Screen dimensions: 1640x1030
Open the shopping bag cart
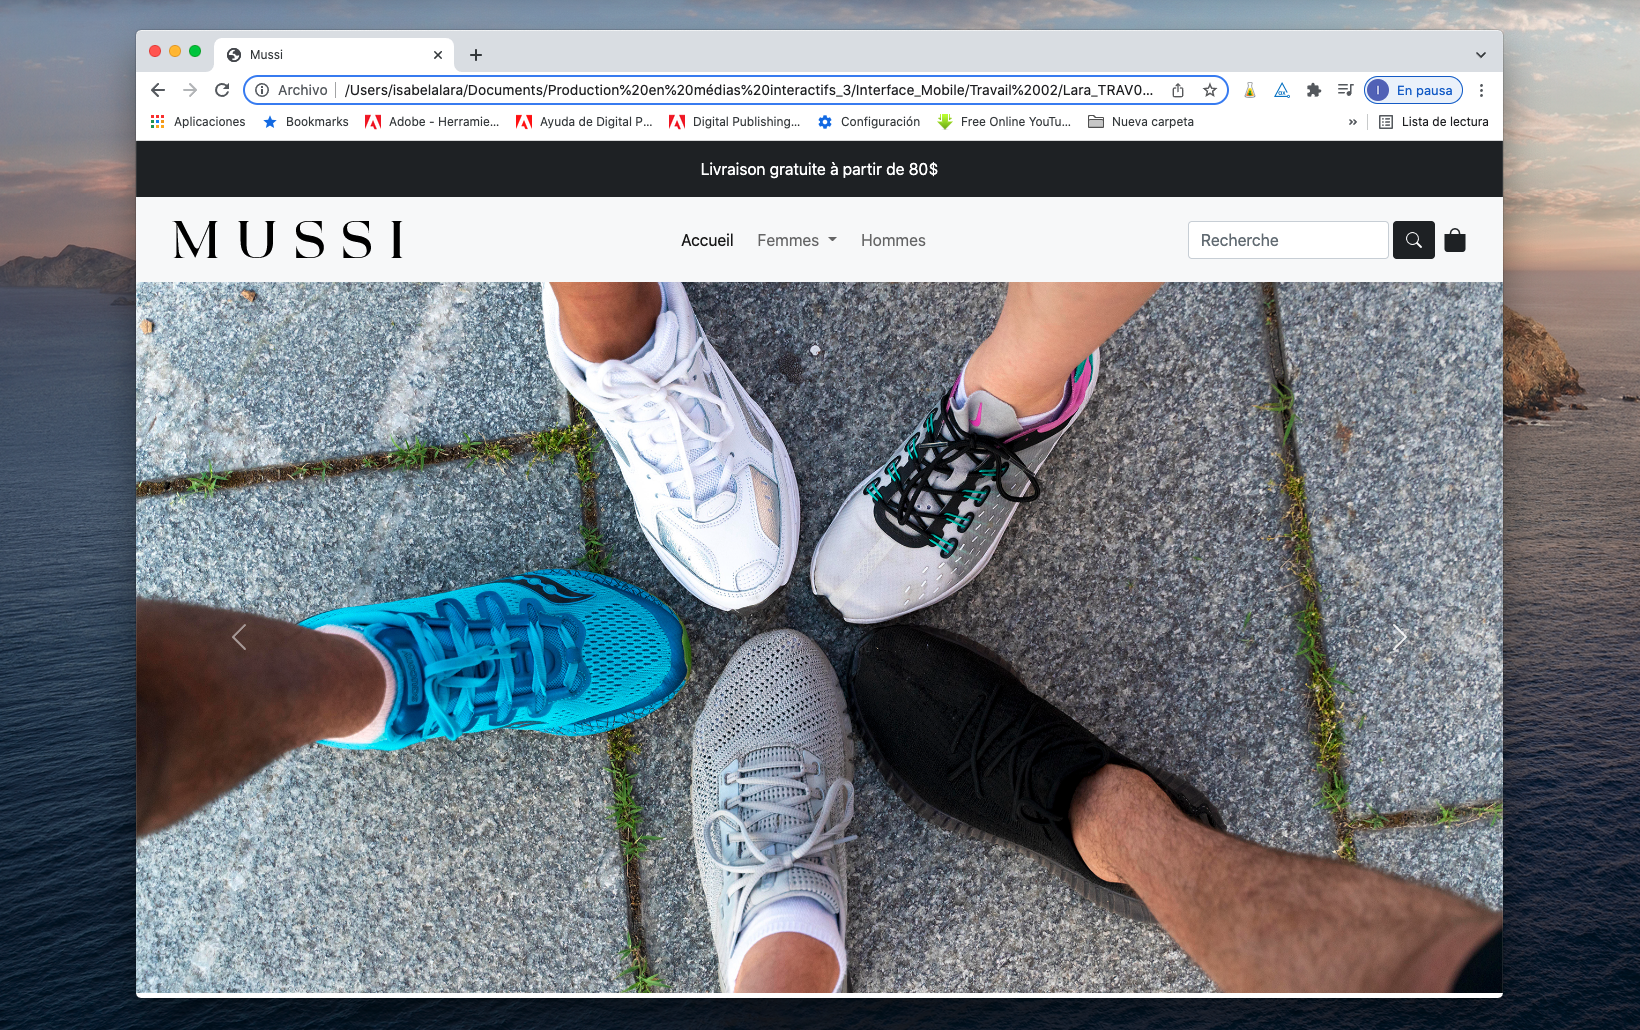(1455, 240)
